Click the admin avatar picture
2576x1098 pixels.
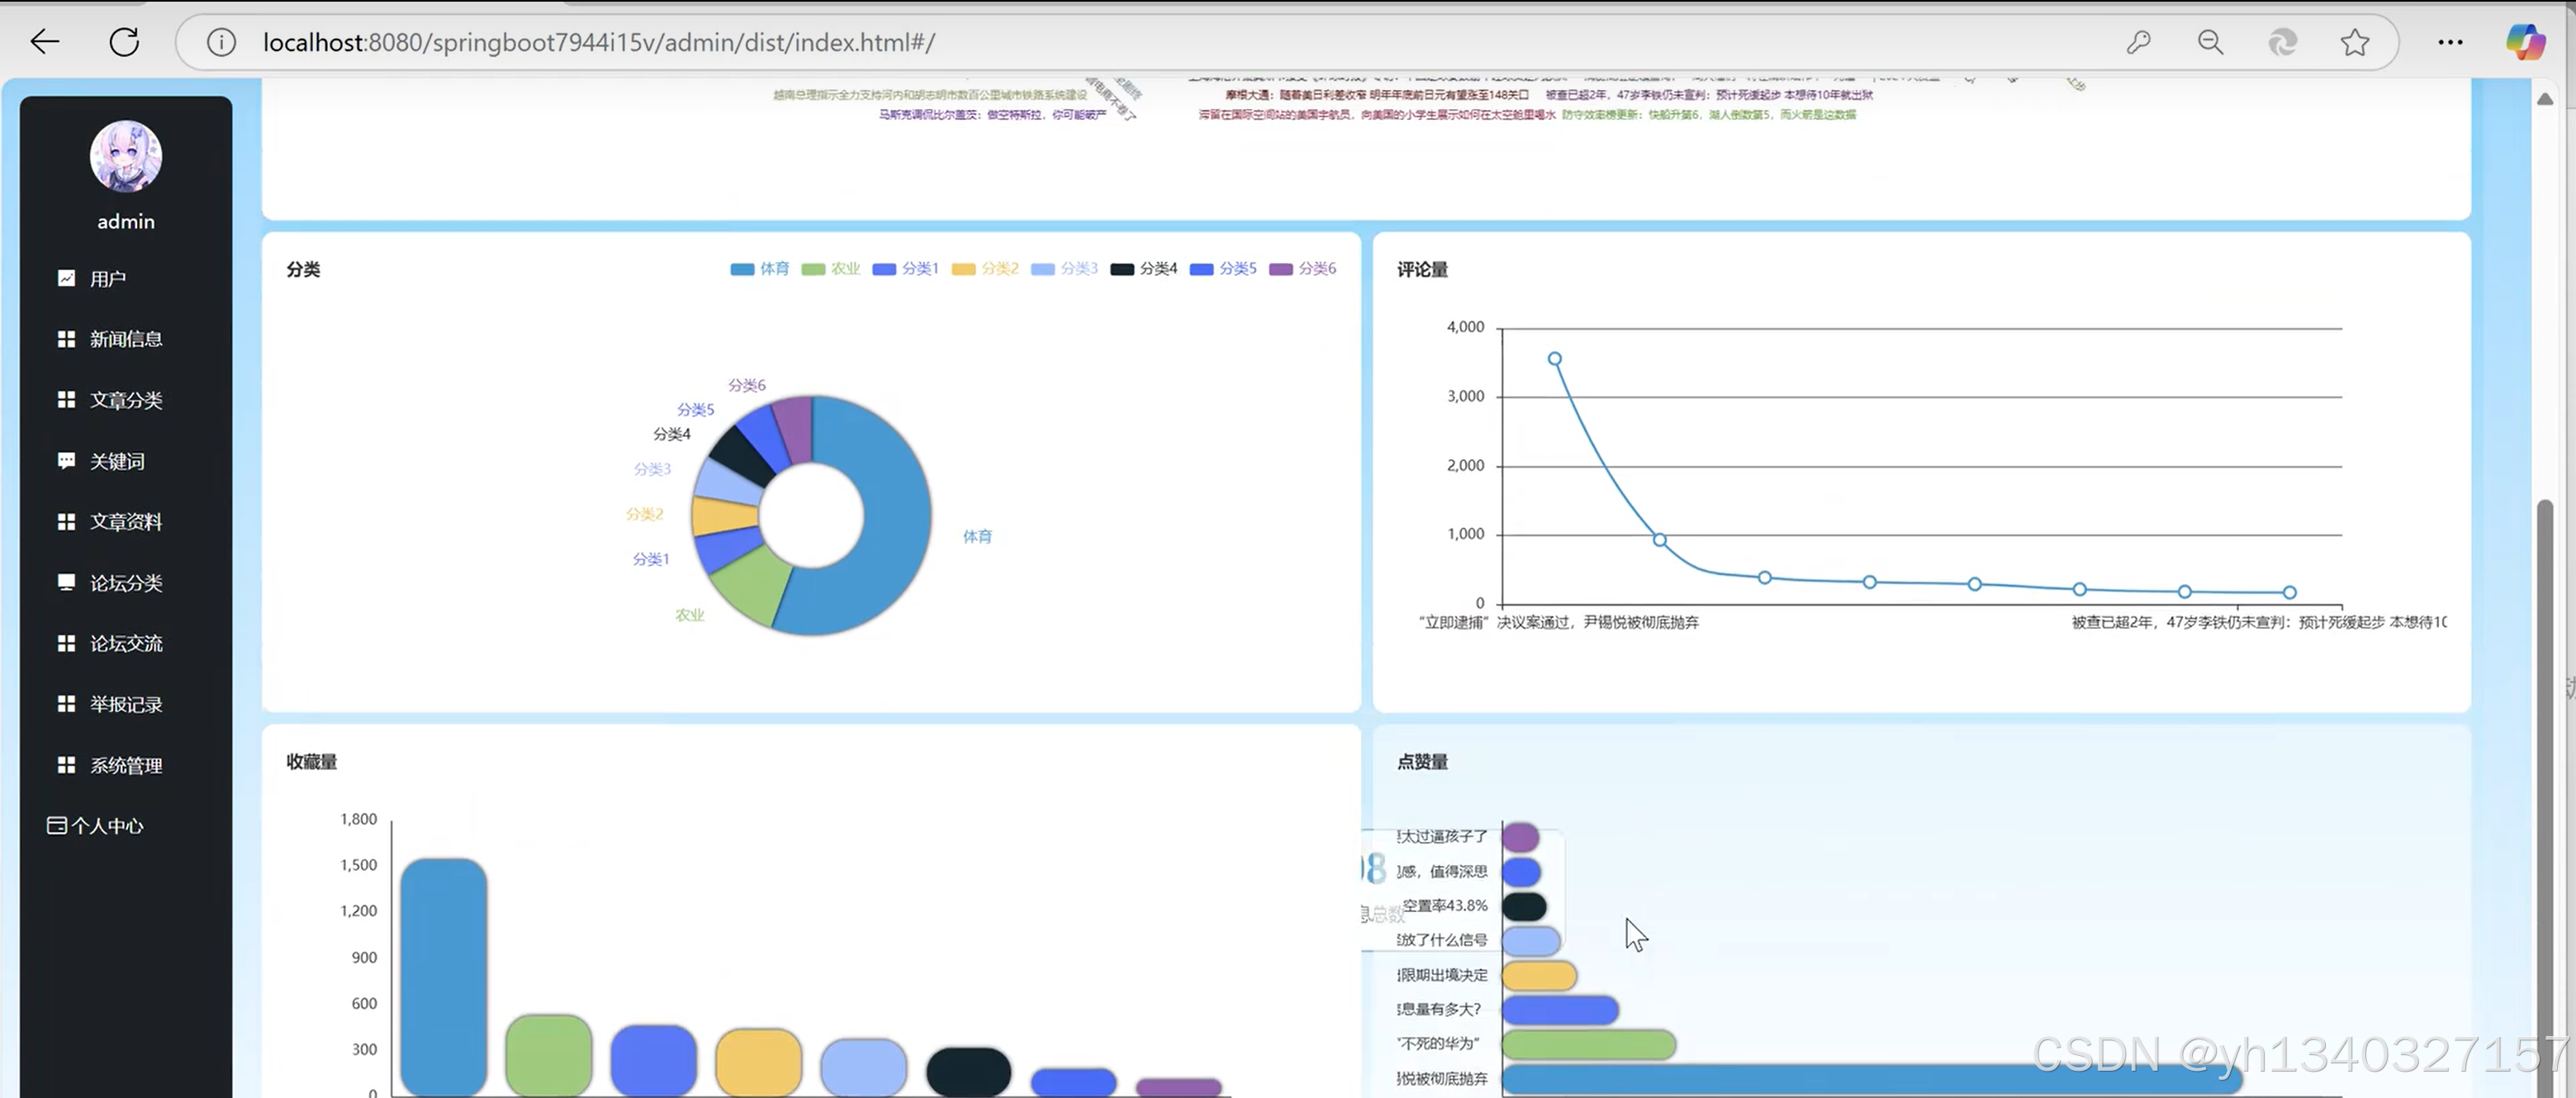126,156
